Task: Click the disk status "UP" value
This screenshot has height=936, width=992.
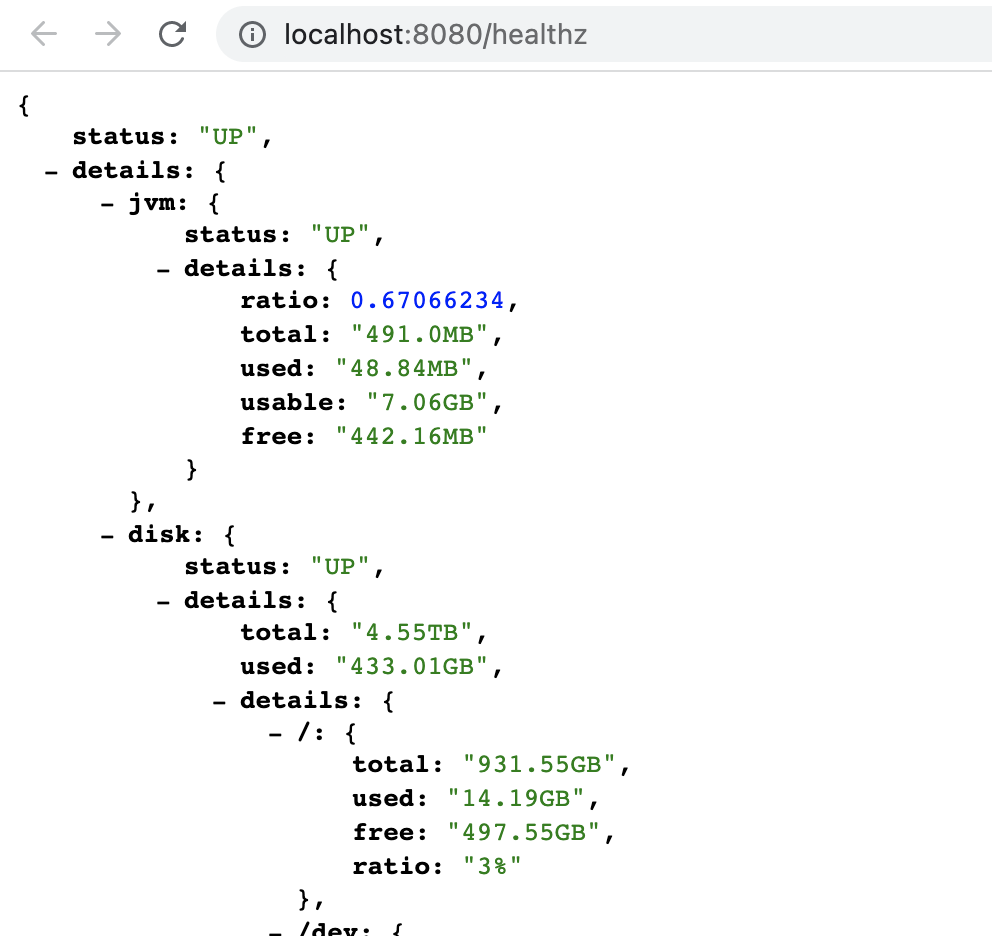Action: 340,566
